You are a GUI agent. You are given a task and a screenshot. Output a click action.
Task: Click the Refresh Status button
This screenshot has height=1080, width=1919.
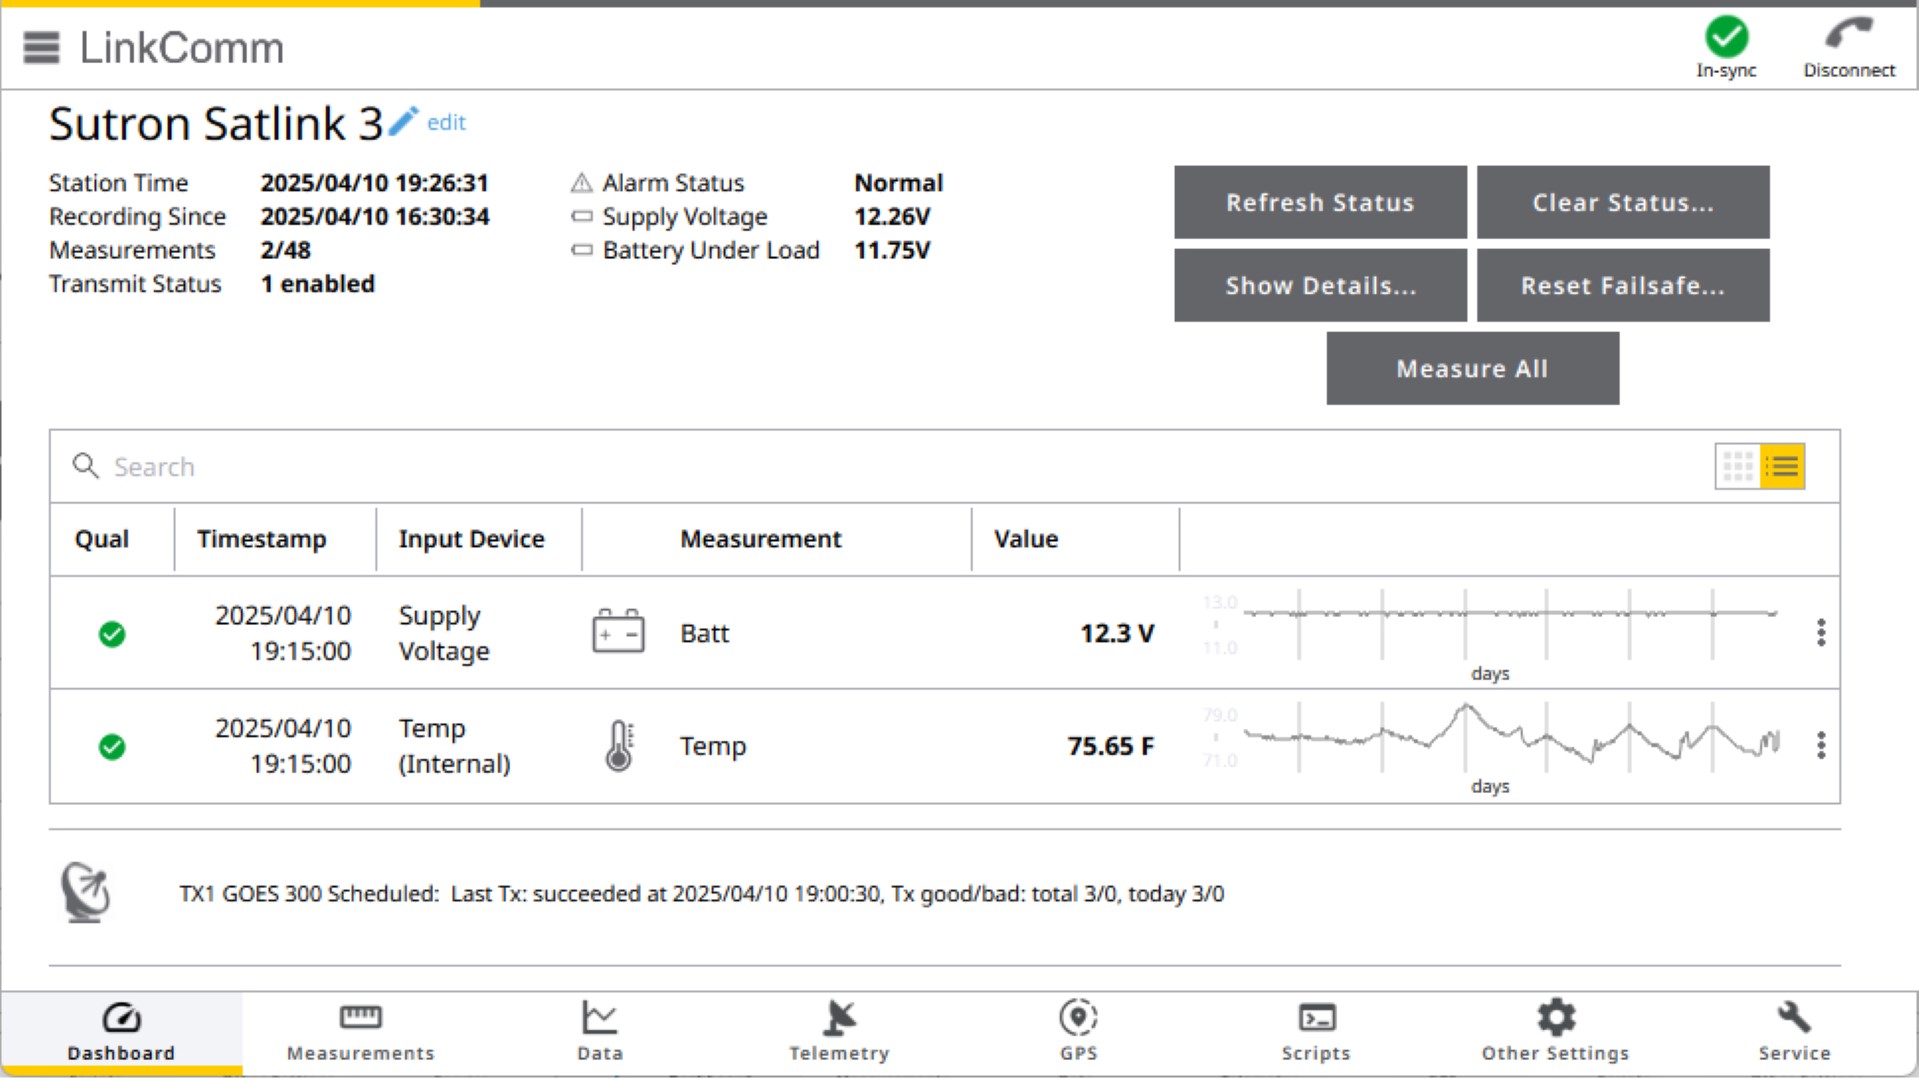point(1320,202)
